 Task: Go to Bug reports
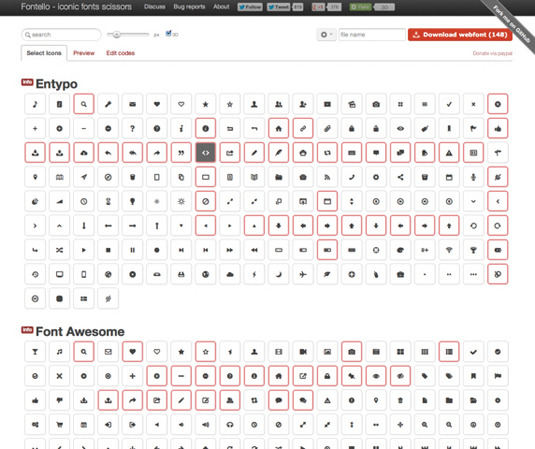(x=189, y=6)
